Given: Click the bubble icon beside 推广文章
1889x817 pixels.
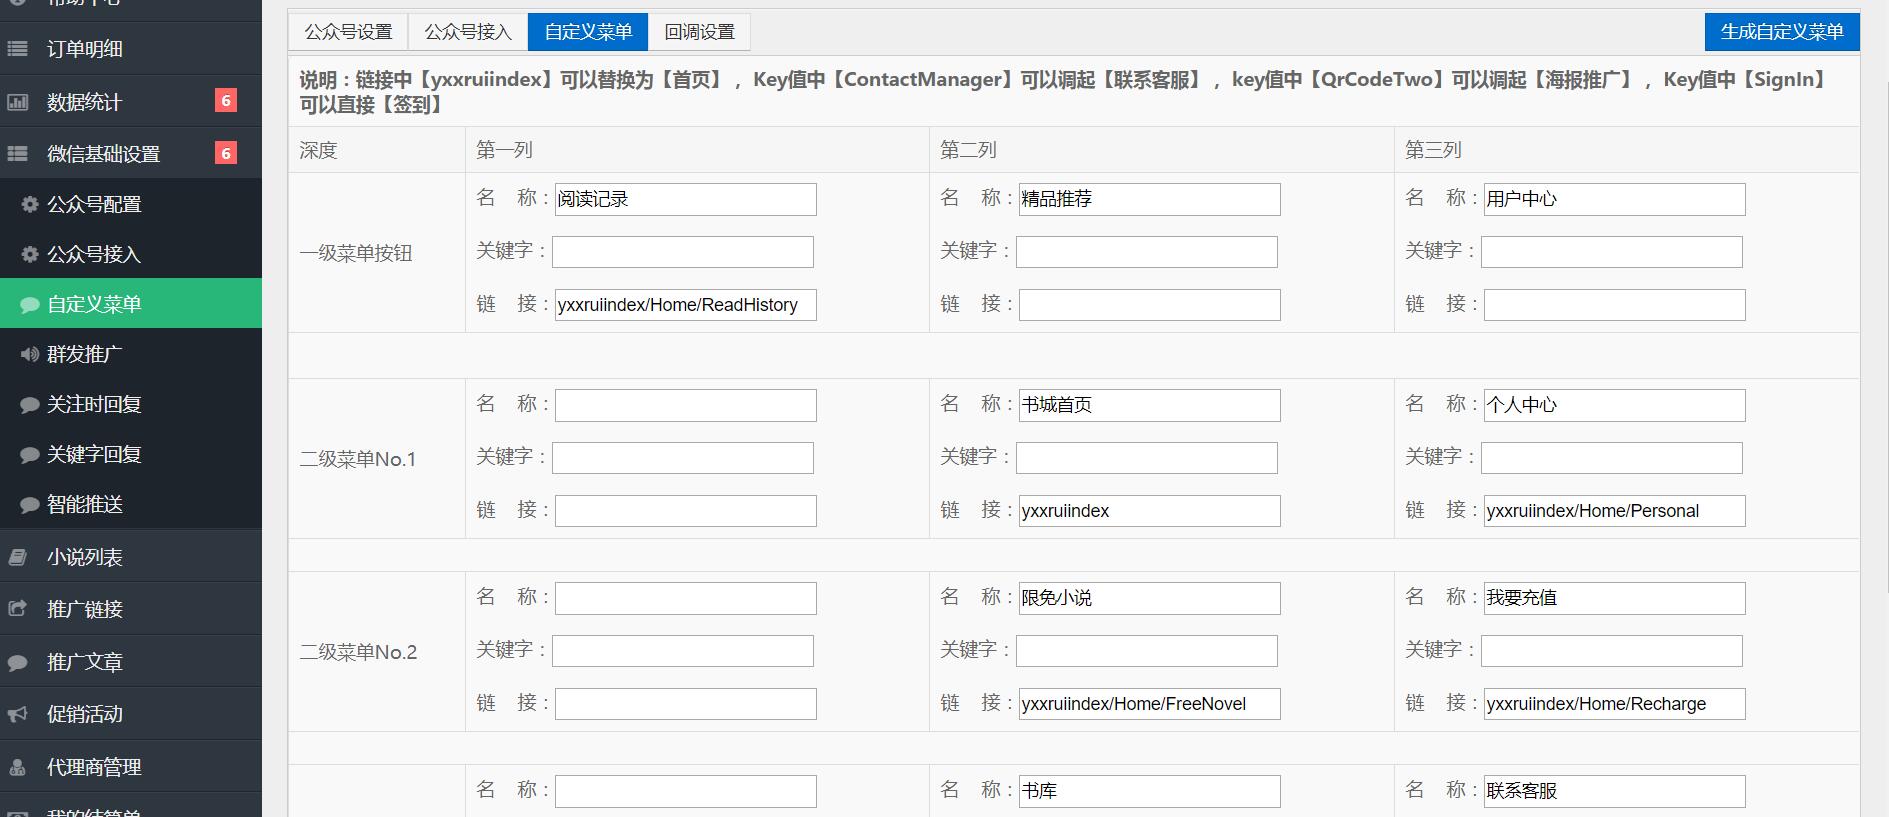Looking at the screenshot, I should point(17,662).
